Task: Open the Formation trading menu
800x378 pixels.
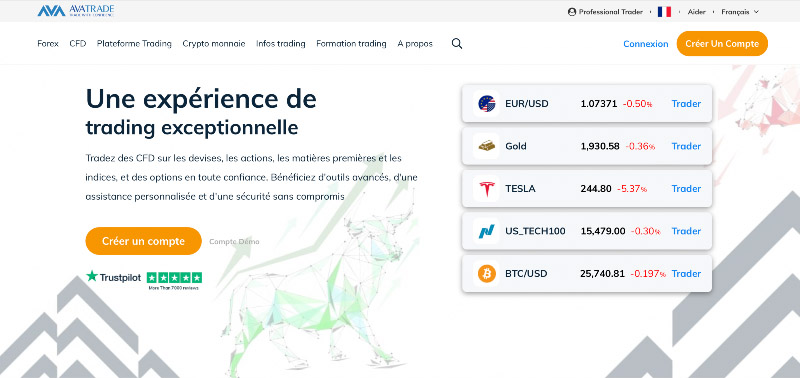Action: pyautogui.click(x=351, y=44)
